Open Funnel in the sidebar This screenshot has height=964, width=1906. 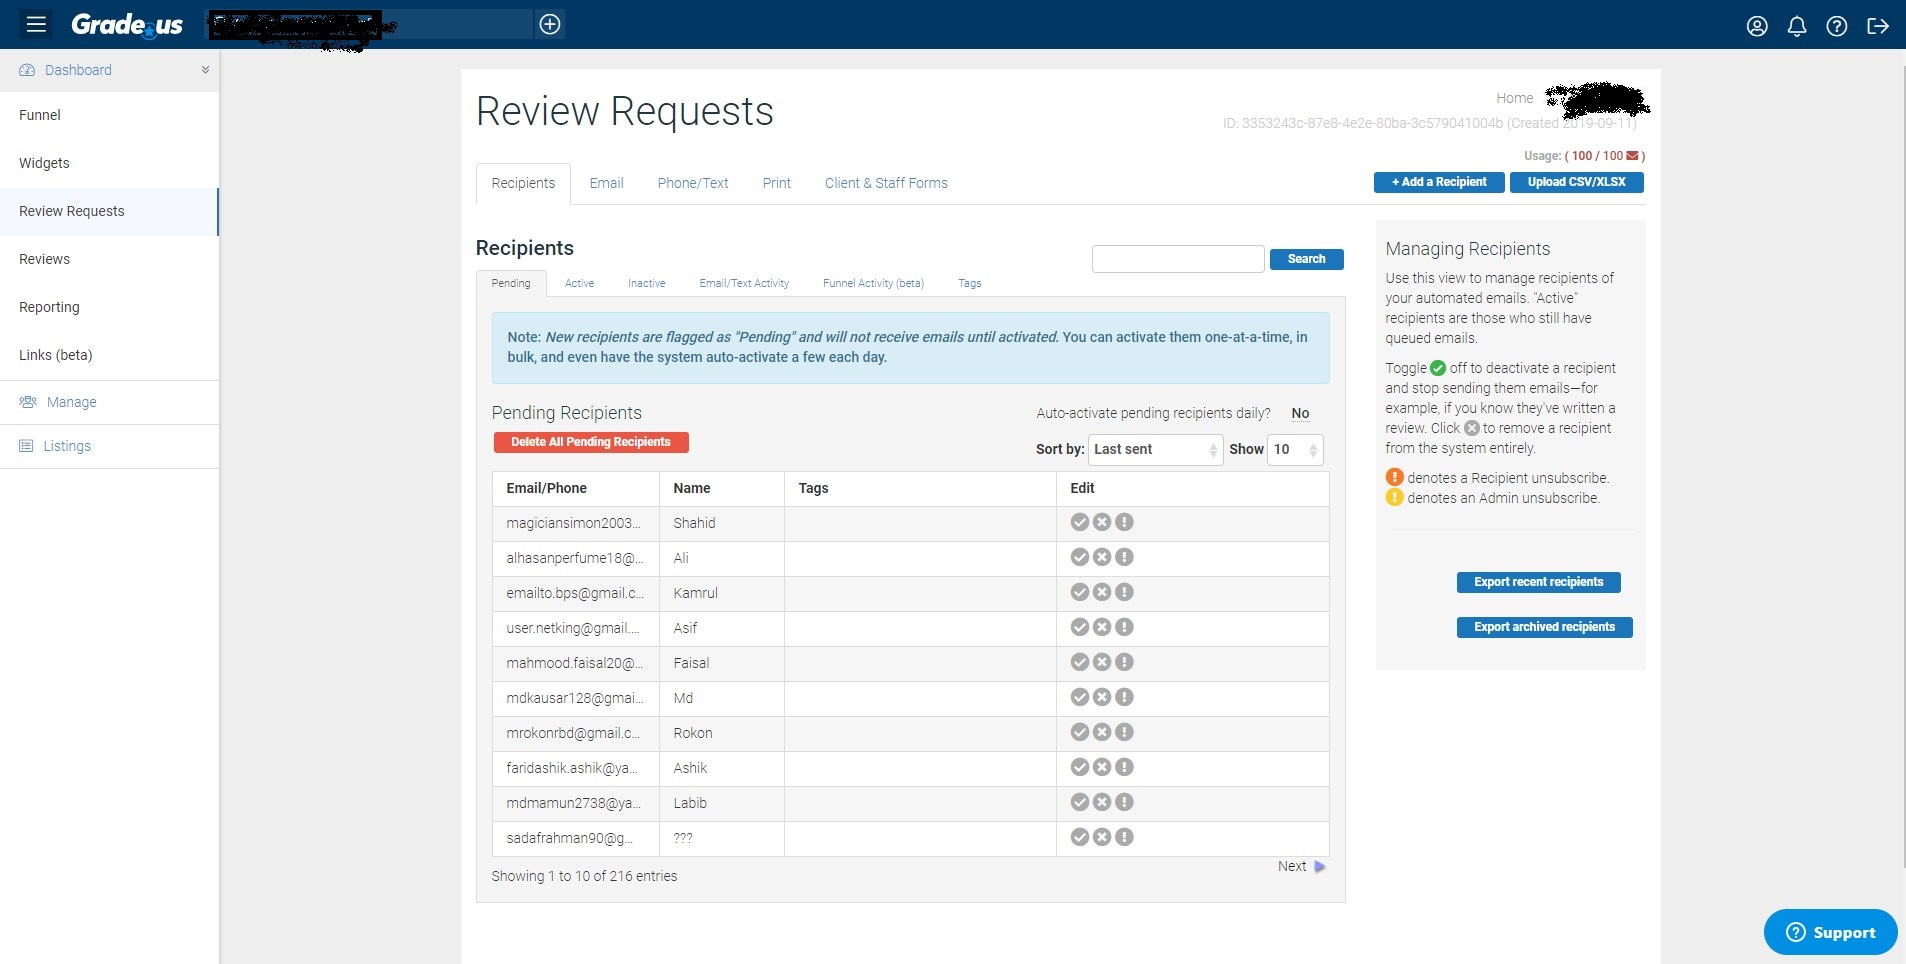(40, 115)
